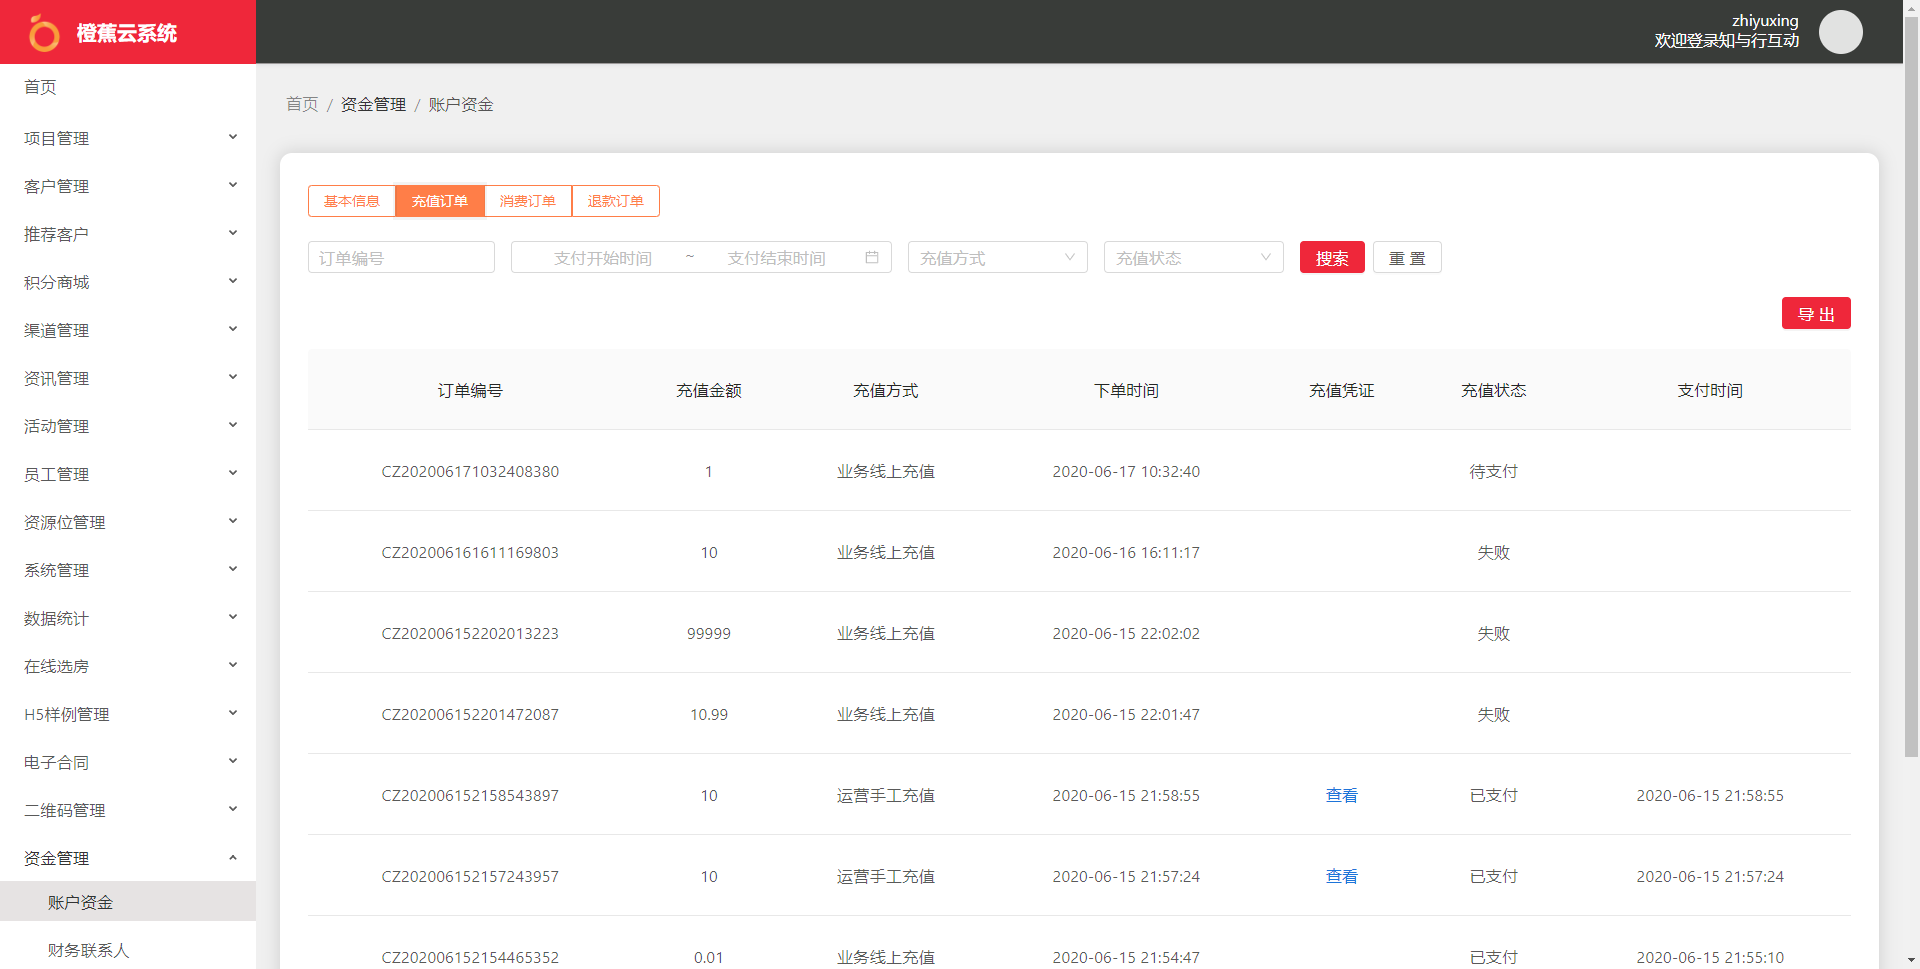Expand the 数据统计 menu

pyautogui.click(x=128, y=618)
